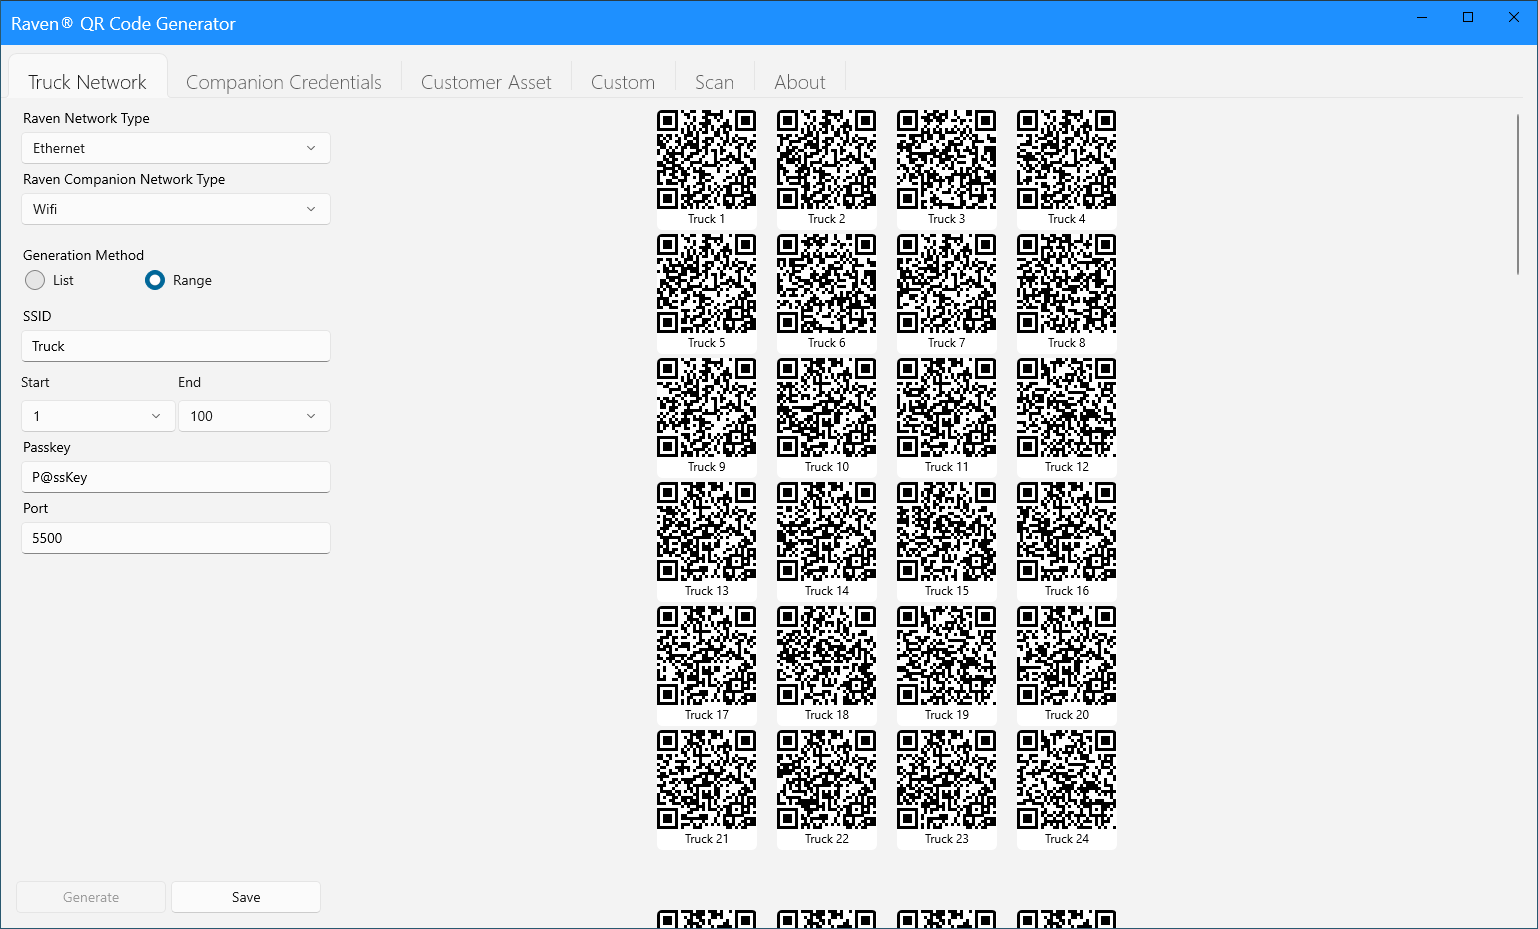
Task: Close the QR Code Generator window
Action: (1514, 17)
